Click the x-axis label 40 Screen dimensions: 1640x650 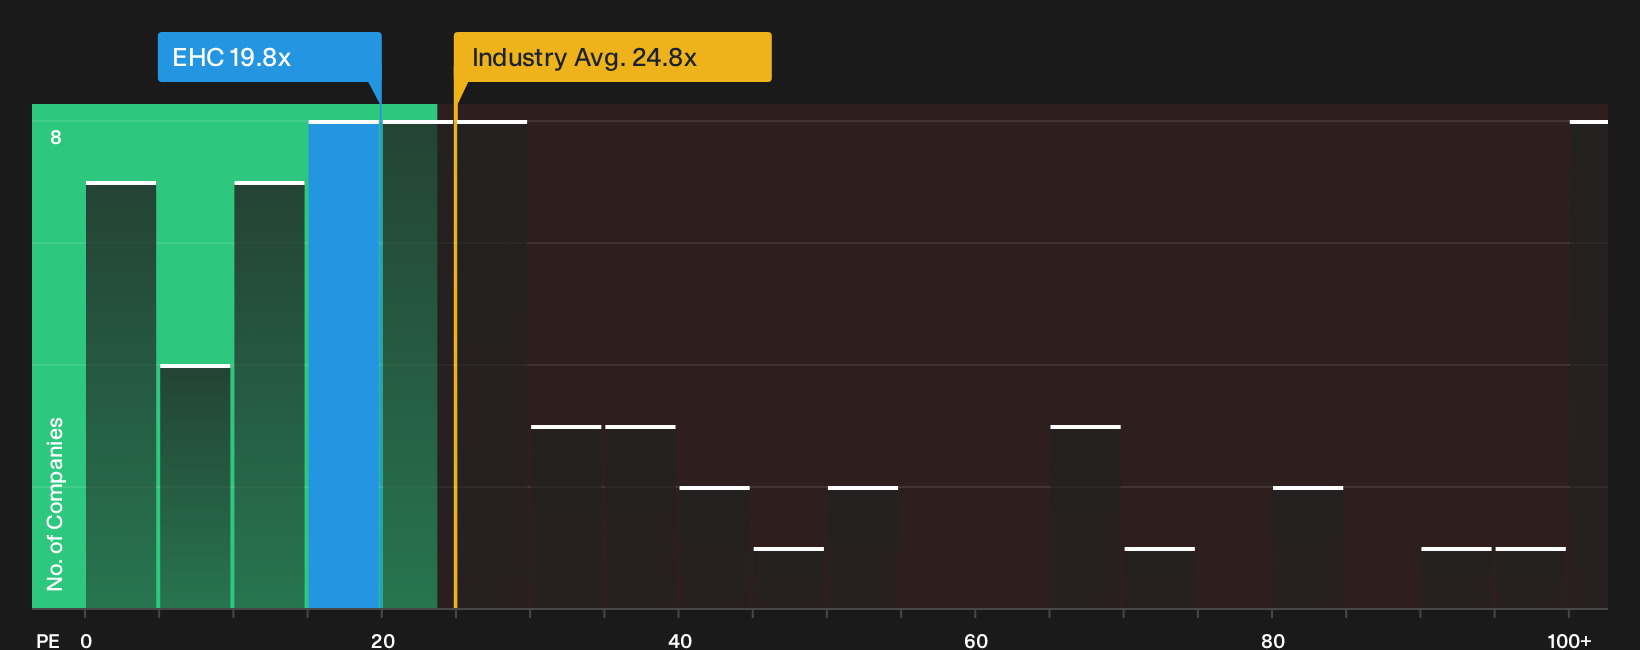[x=680, y=641]
